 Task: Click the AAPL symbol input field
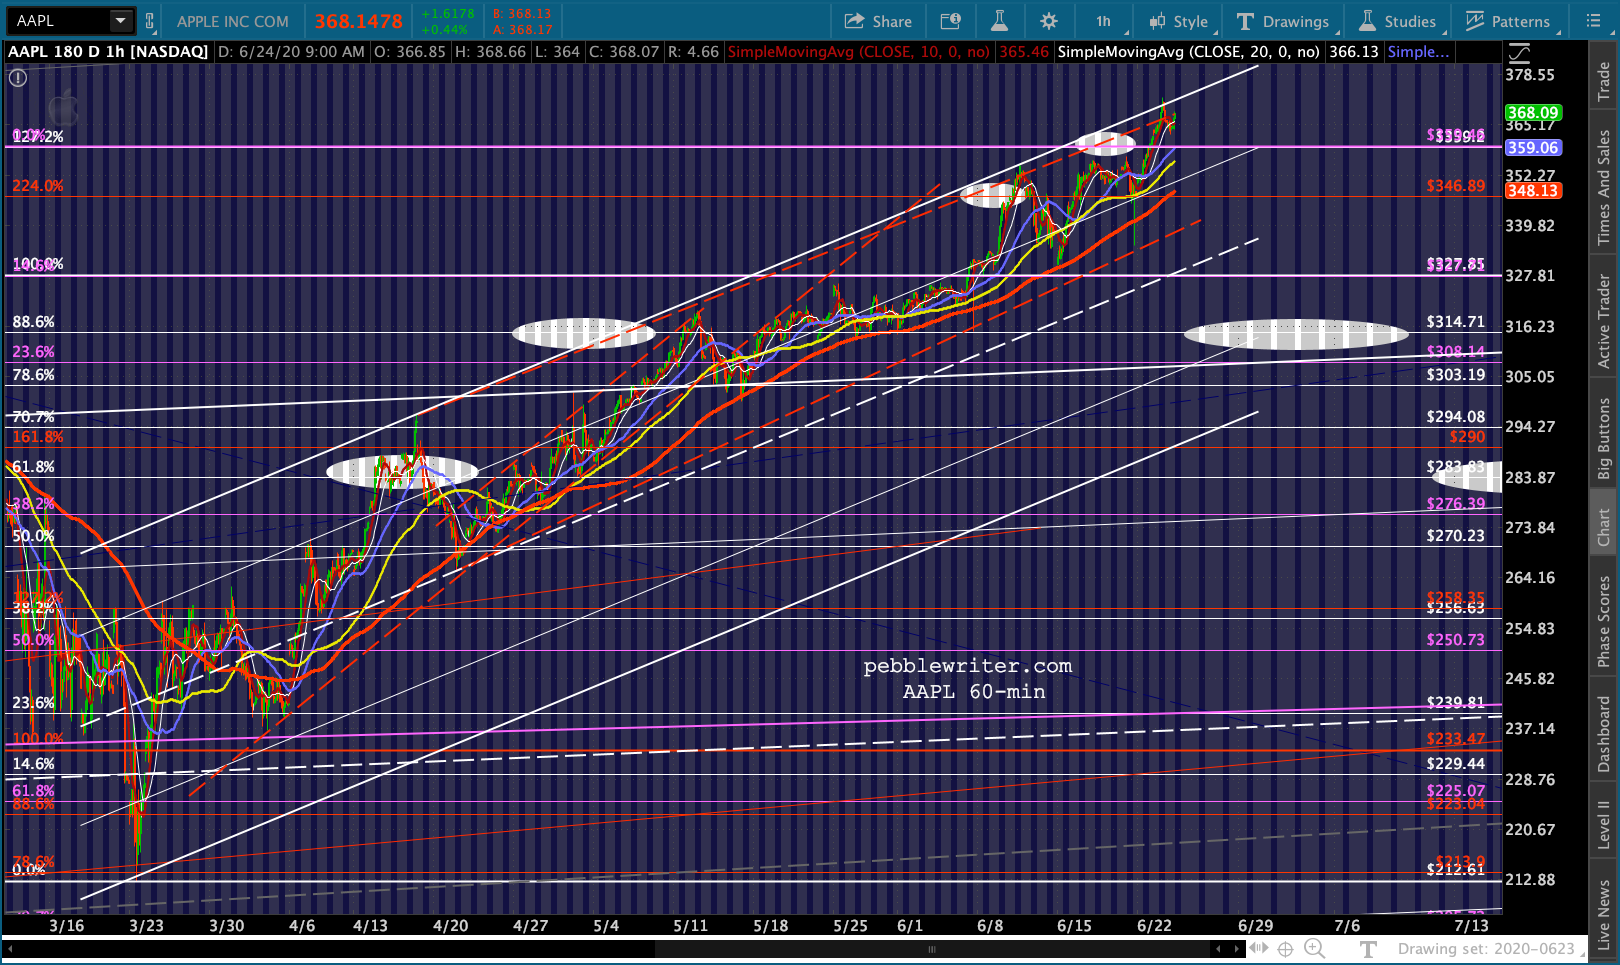click(58, 20)
